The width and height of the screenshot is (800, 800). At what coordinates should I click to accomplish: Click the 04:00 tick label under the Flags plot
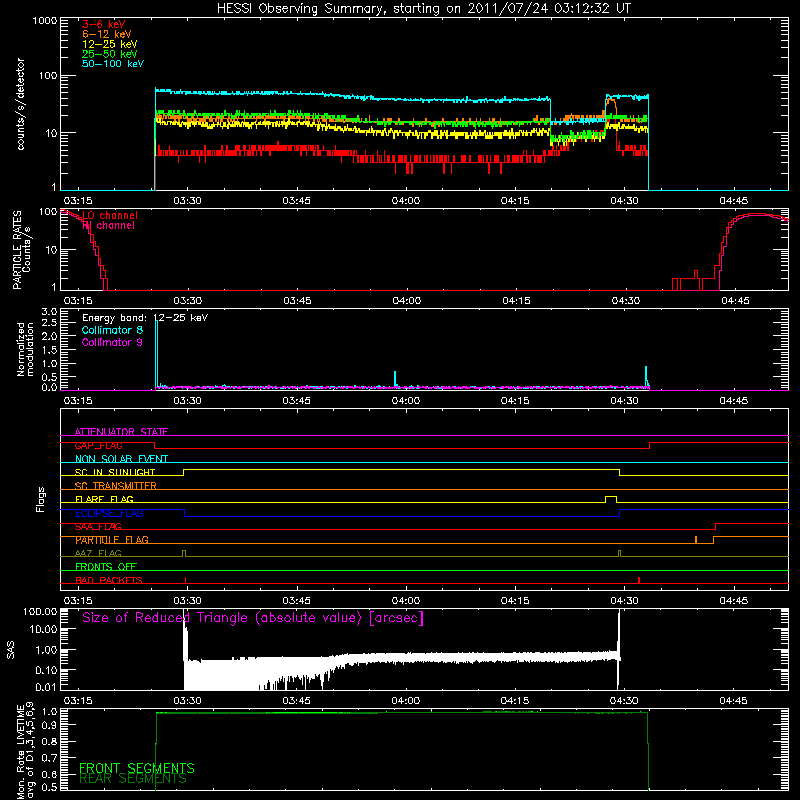[x=406, y=601]
